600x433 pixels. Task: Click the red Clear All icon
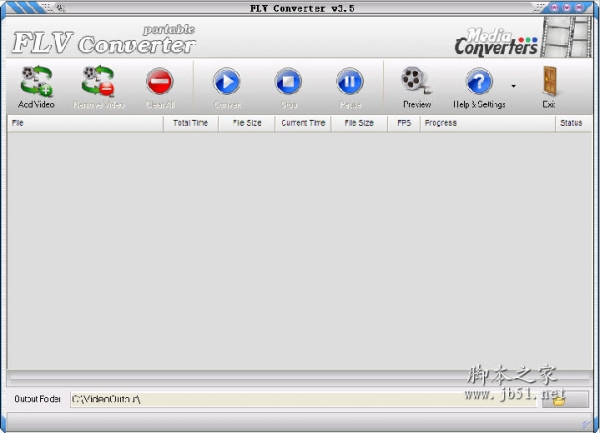(x=160, y=81)
